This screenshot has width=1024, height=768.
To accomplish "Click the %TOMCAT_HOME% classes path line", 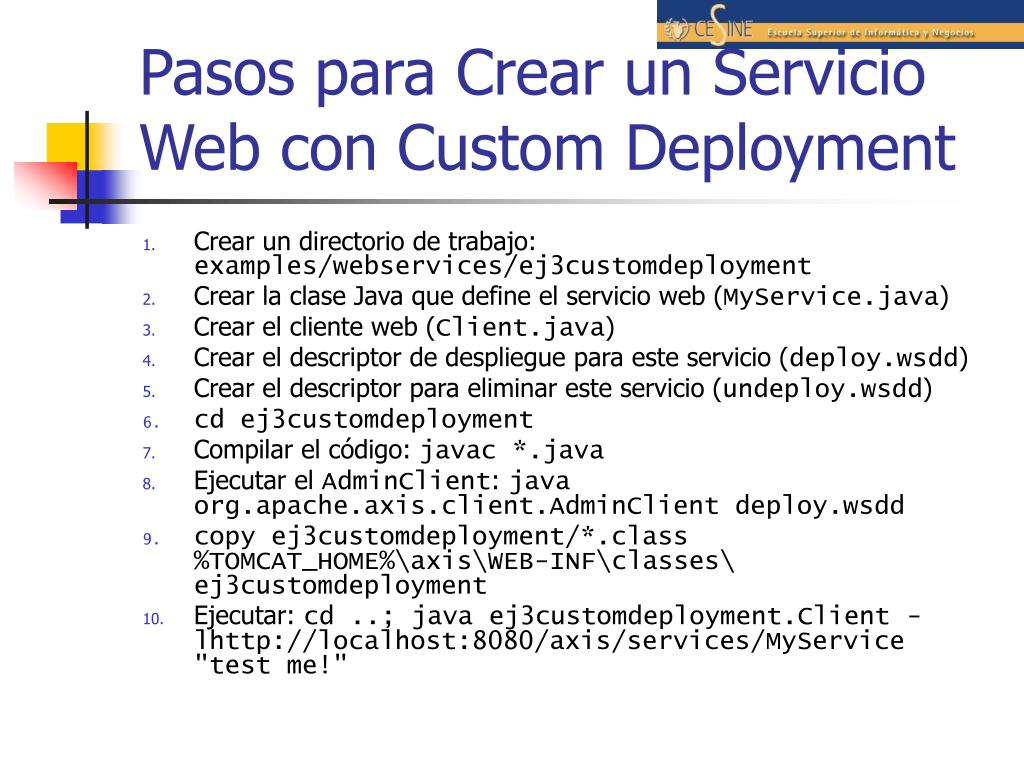I will (x=465, y=561).
